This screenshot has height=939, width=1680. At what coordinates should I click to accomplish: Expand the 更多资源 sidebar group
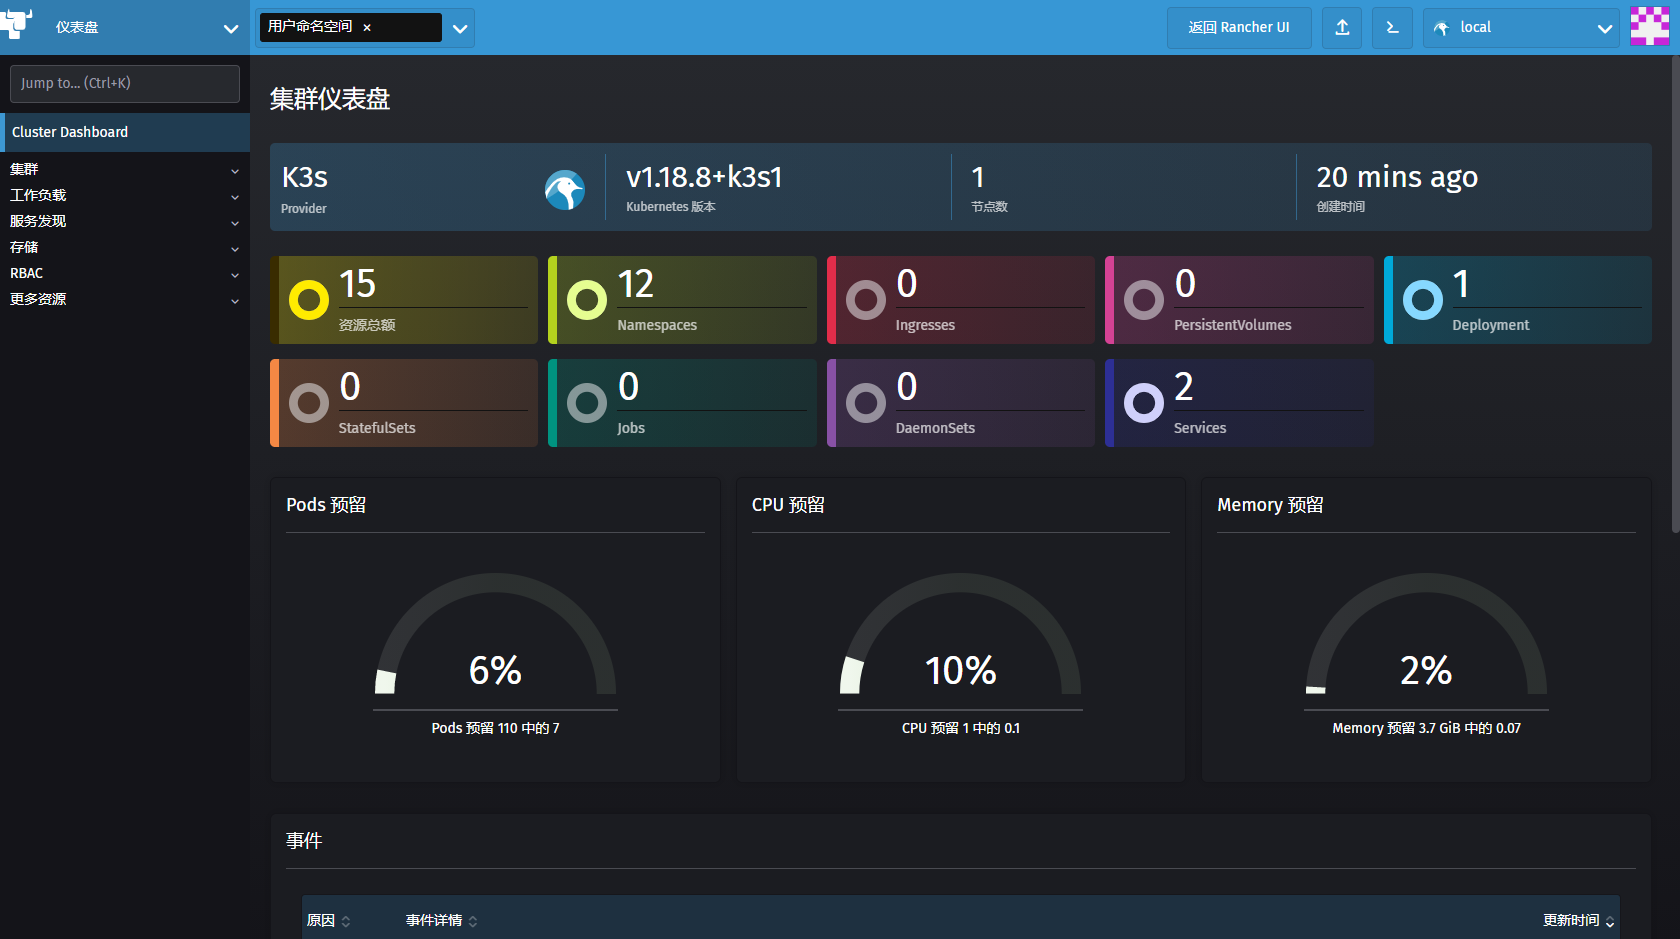click(125, 299)
